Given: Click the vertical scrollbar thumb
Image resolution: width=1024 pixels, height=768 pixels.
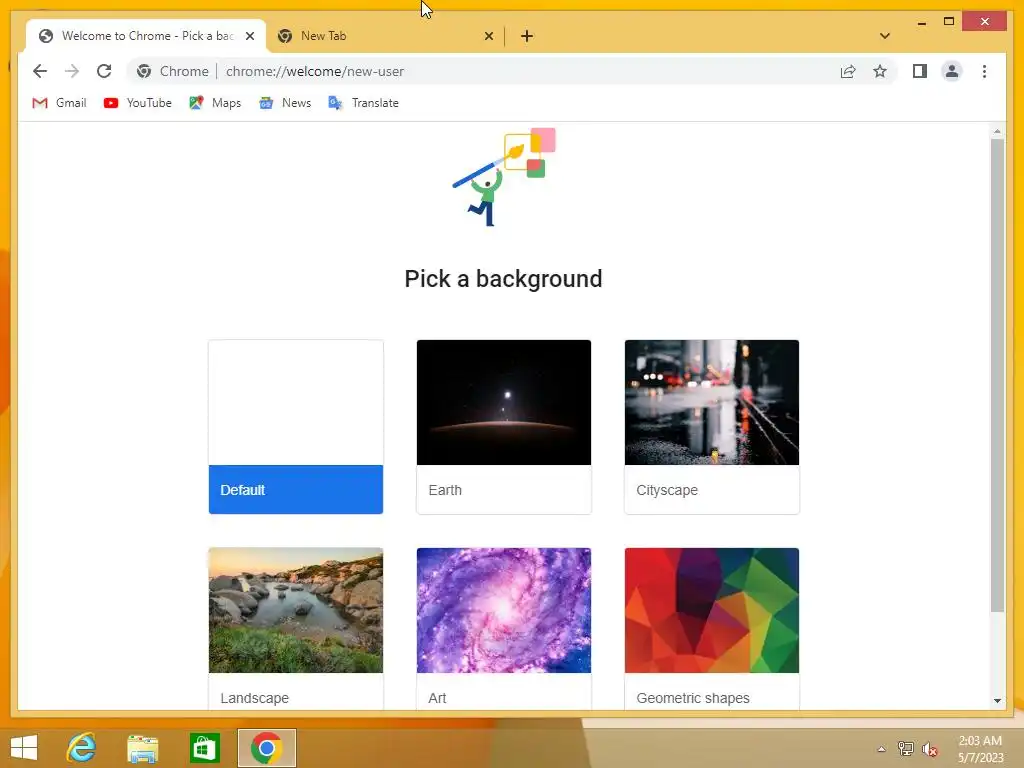Looking at the screenshot, I should coord(997,375).
